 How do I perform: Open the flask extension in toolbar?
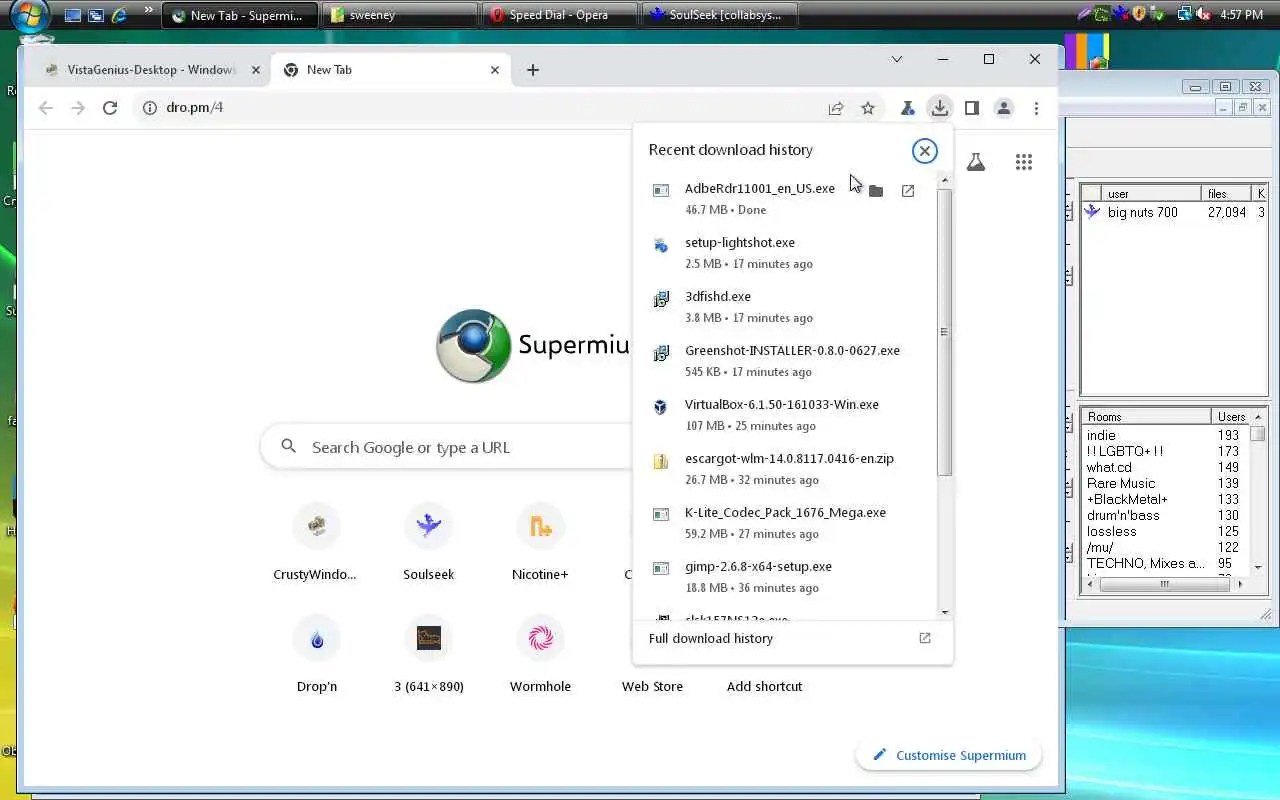(908, 108)
